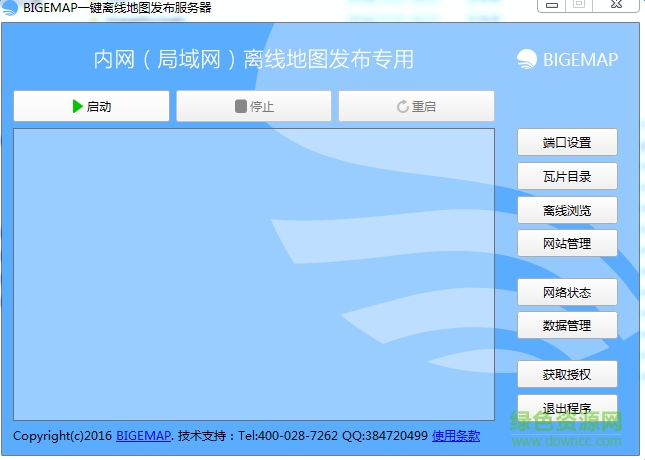Image resolution: width=645 pixels, height=460 pixels.
Task: Maximize the BIGEMAP server window
Action: coord(578,5)
